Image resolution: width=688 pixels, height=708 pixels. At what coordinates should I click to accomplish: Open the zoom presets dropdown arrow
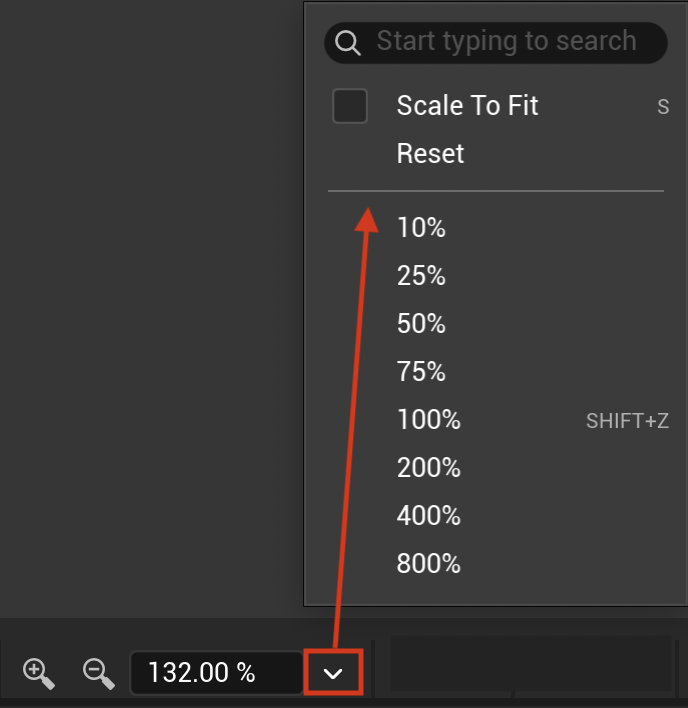click(333, 673)
